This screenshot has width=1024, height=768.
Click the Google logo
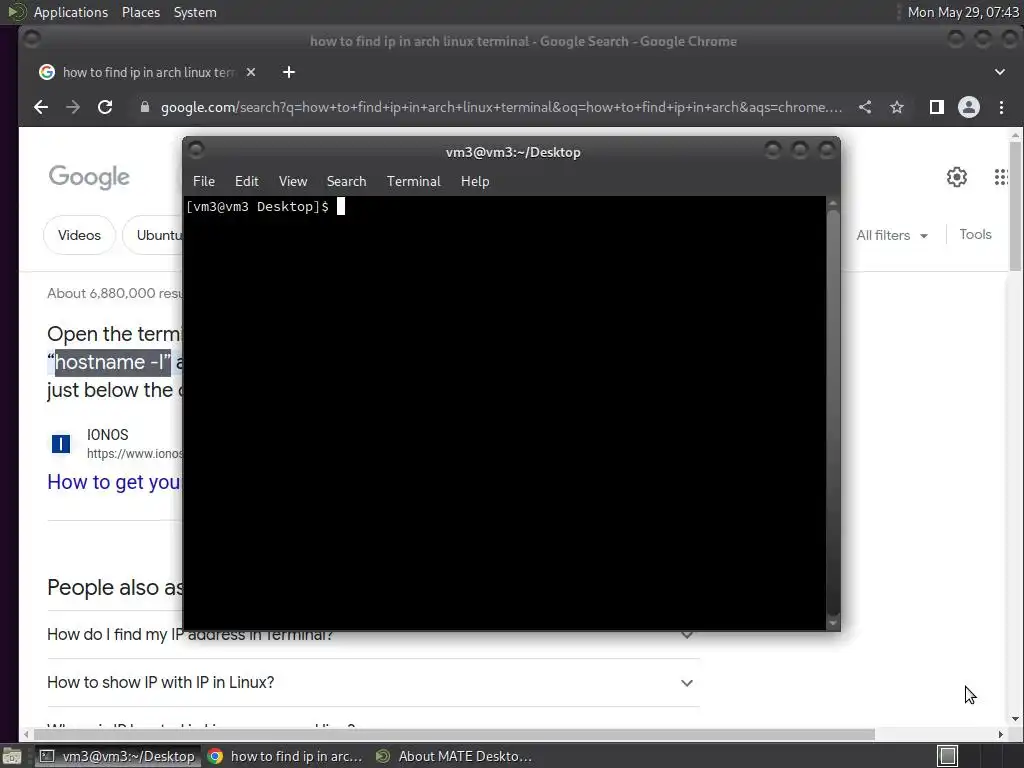click(x=89, y=177)
